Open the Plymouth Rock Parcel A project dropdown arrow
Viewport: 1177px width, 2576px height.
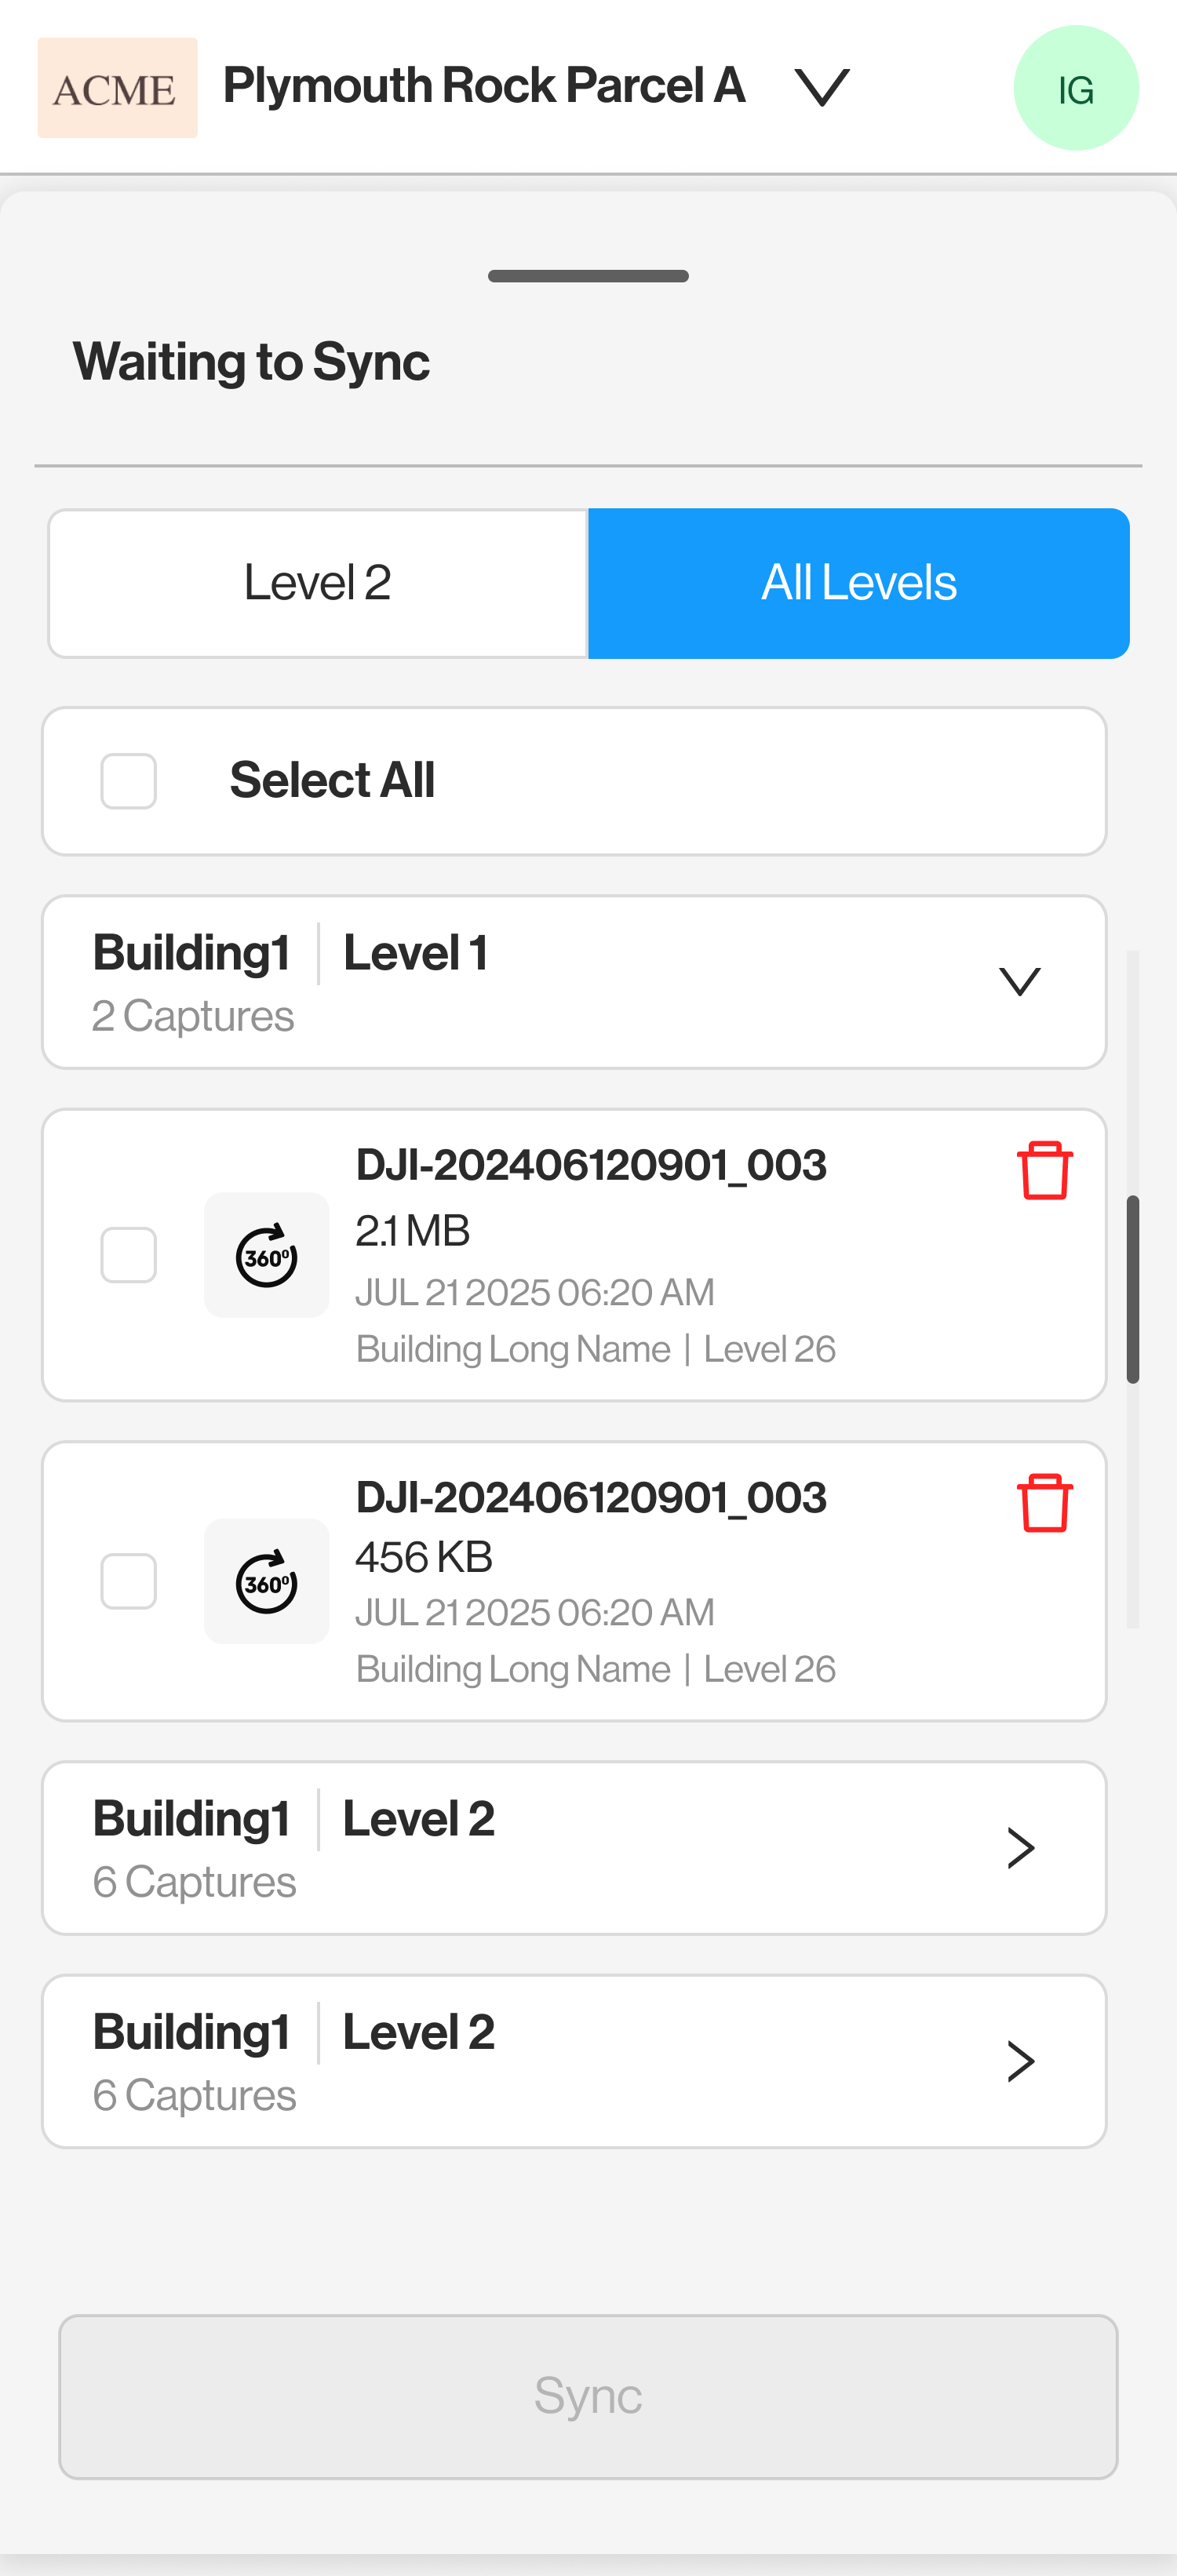[x=822, y=88]
